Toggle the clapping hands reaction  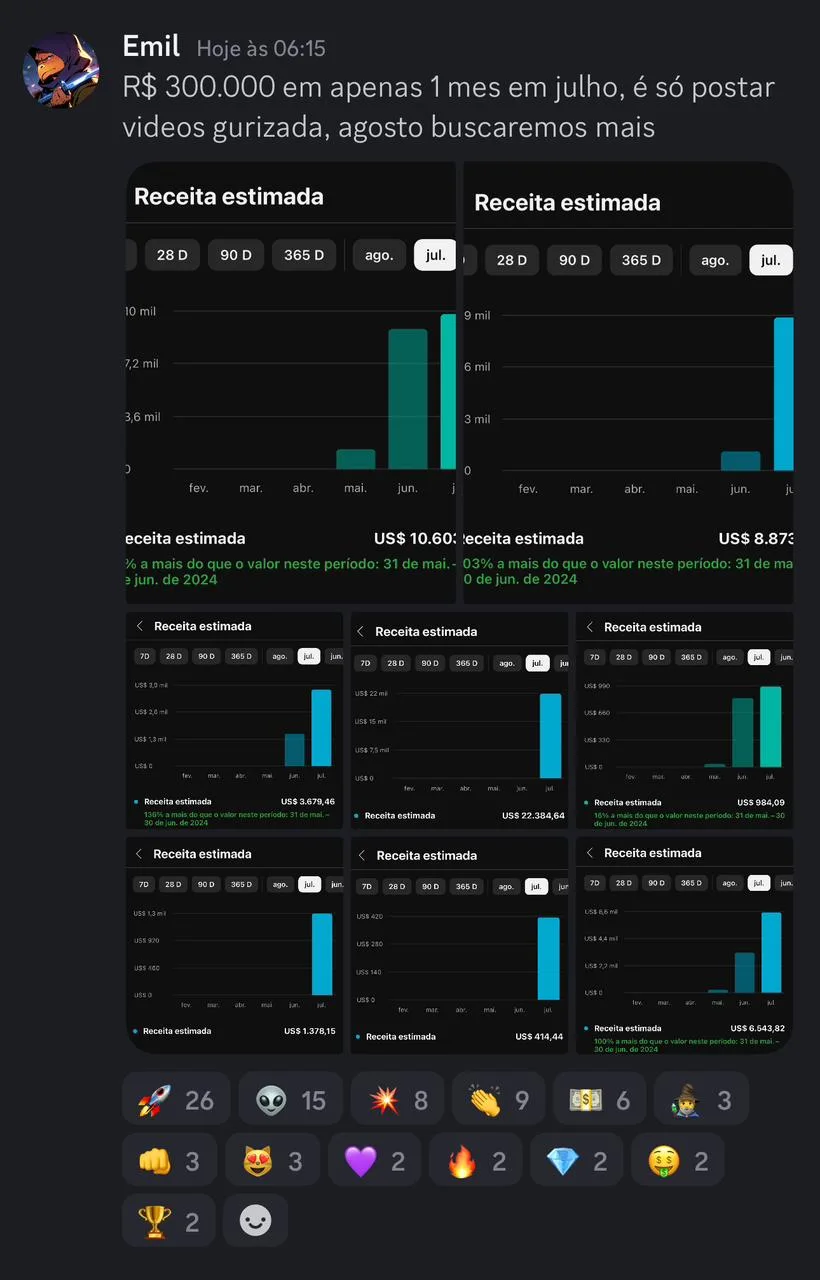498,1100
